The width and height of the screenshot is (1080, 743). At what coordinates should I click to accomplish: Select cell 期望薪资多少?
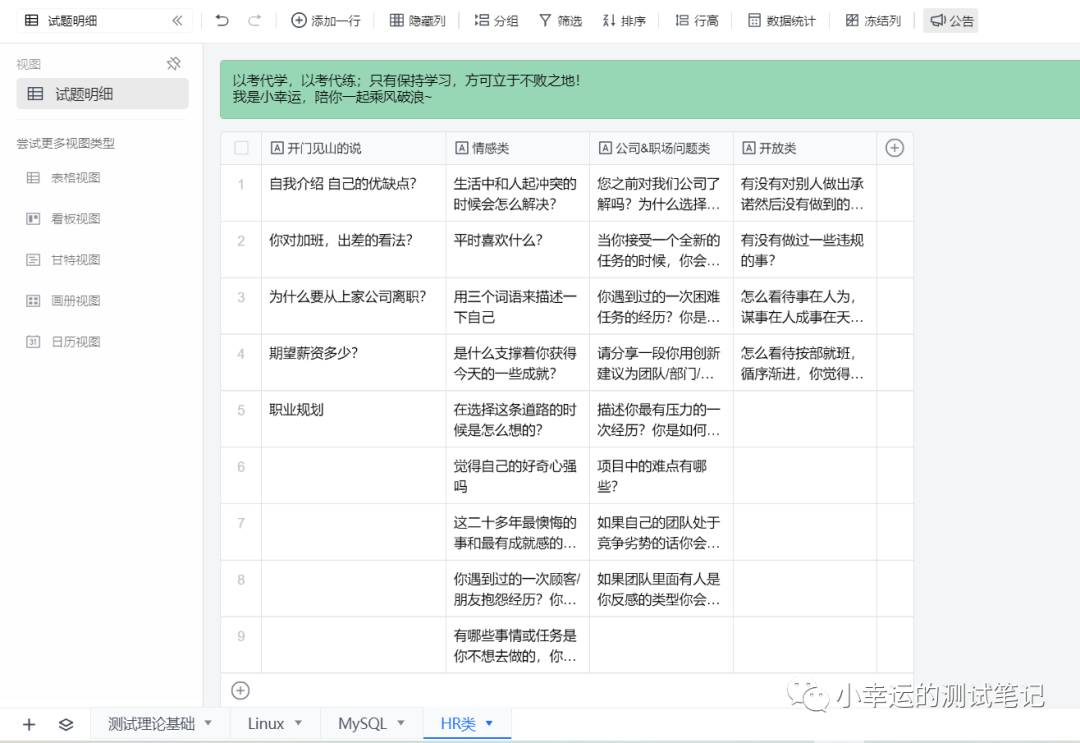pyautogui.click(x=353, y=362)
